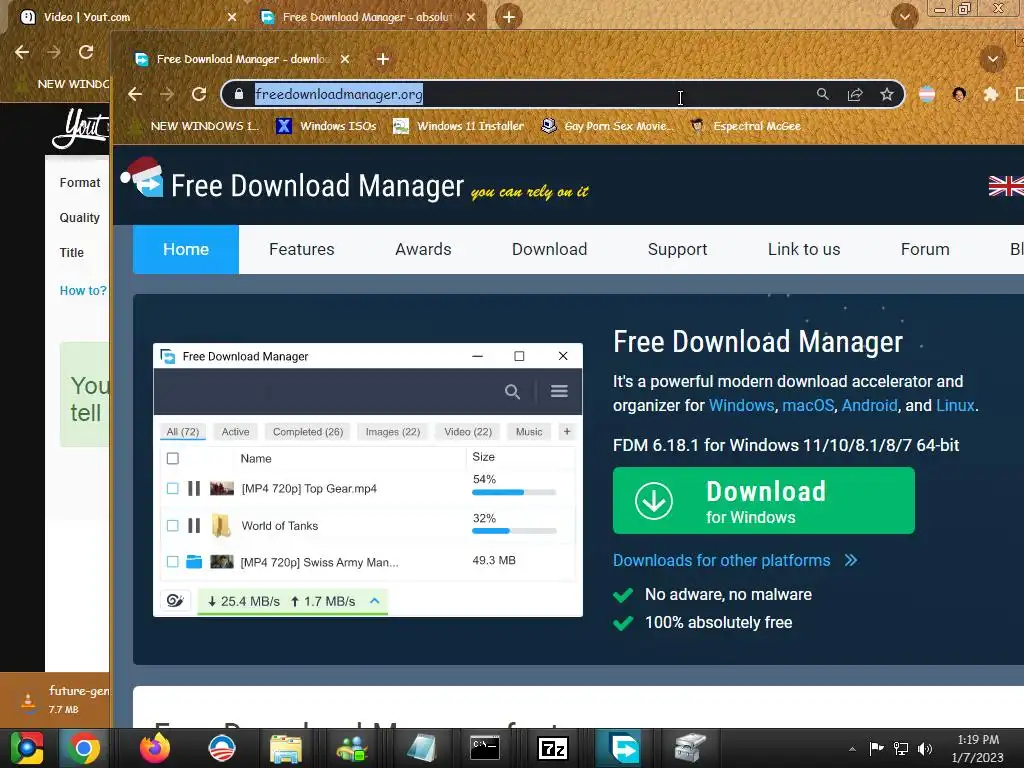Click the folder icon for Swiss Army Man
Screen dimensions: 1024x768
coord(194,562)
